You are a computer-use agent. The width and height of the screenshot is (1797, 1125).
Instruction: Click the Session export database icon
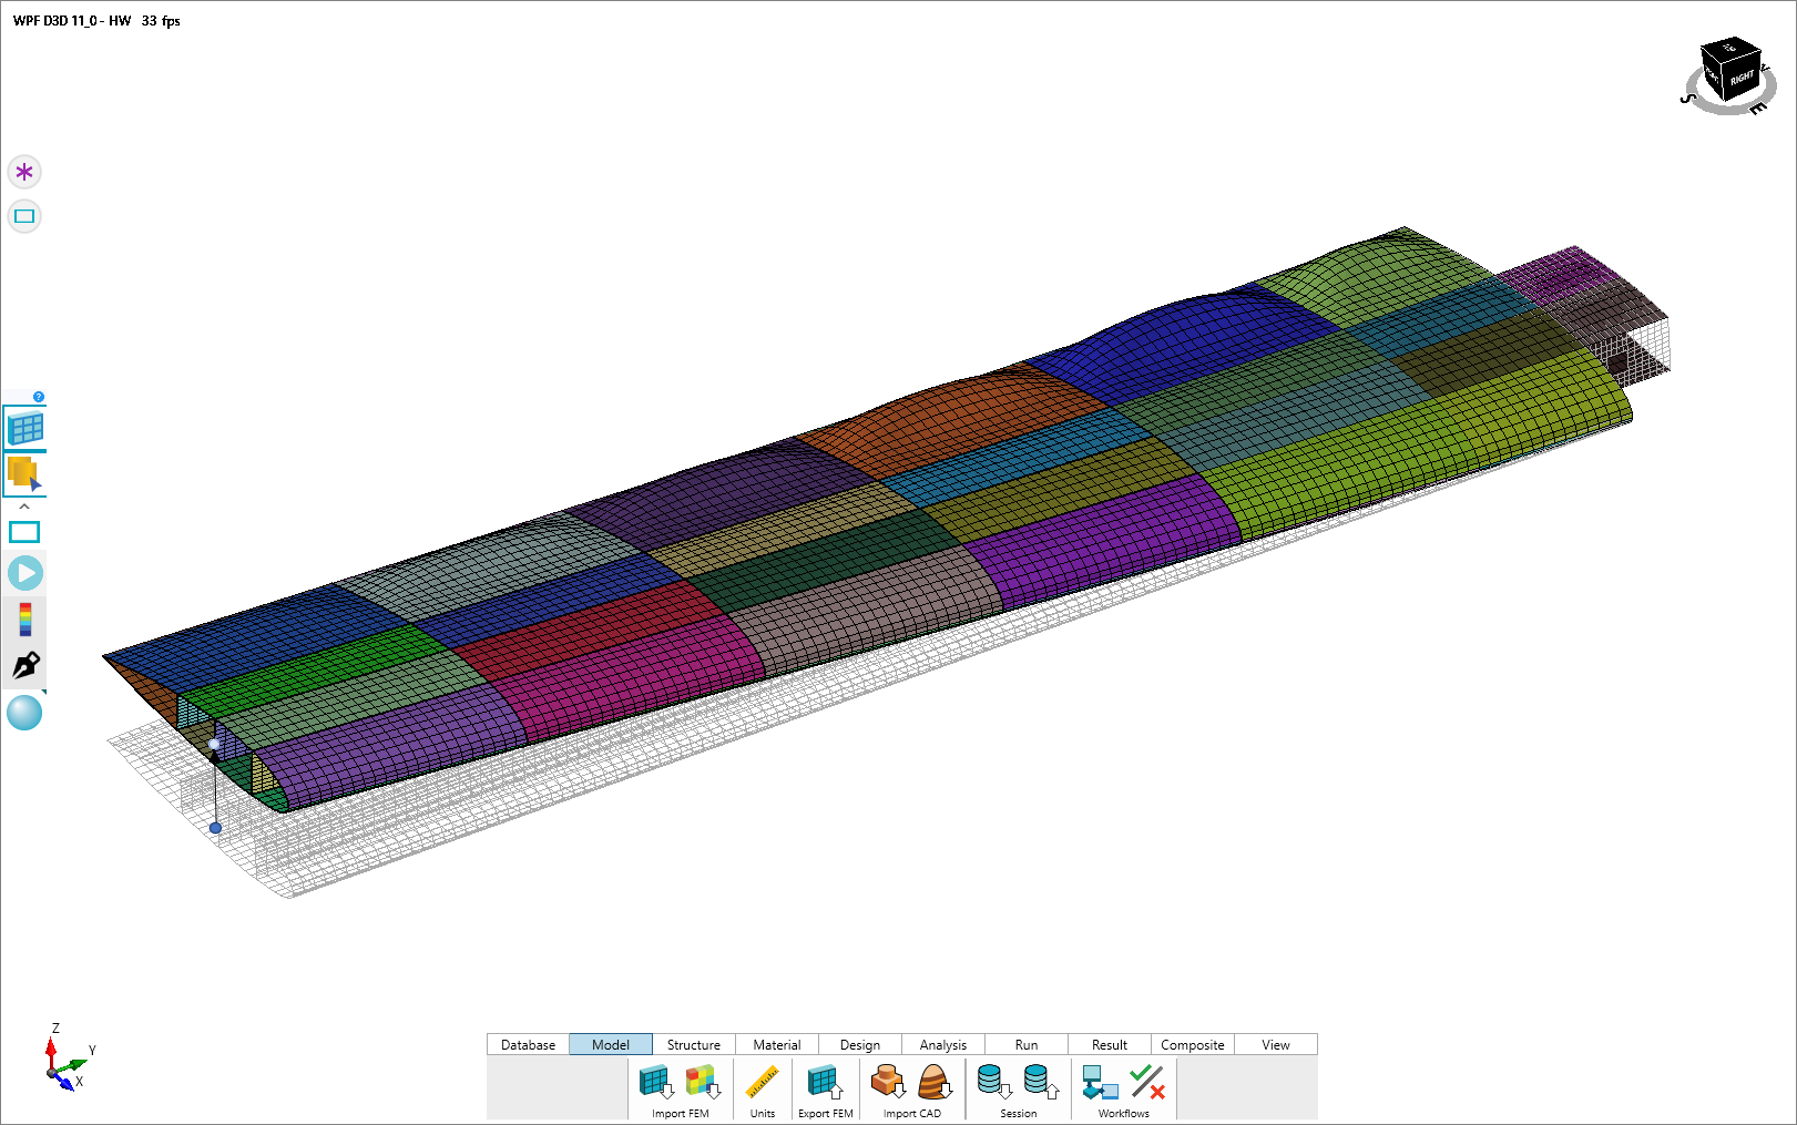(x=1041, y=1082)
